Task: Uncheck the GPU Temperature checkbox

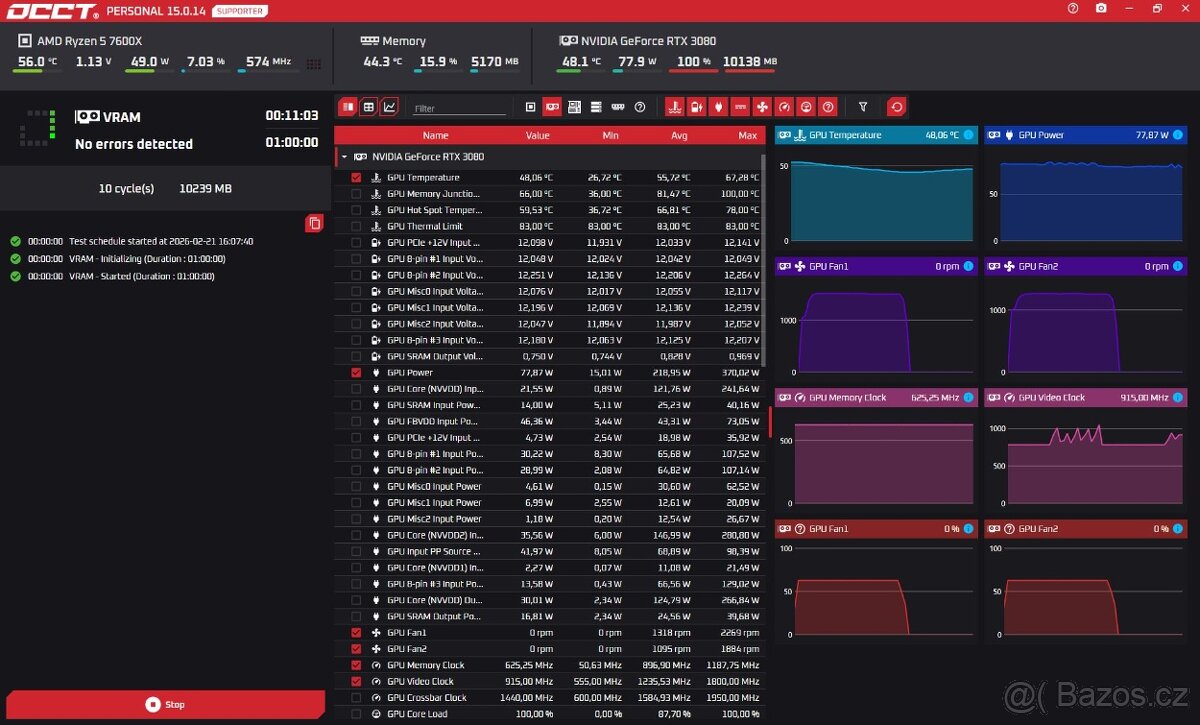Action: click(x=356, y=178)
